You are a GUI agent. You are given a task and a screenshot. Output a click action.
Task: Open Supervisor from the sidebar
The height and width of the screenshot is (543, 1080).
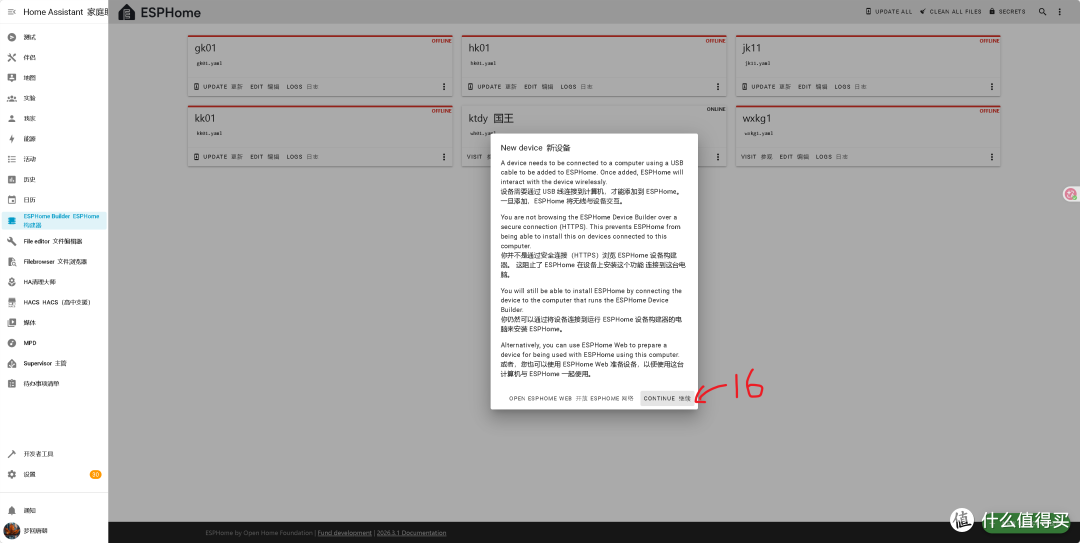point(54,363)
